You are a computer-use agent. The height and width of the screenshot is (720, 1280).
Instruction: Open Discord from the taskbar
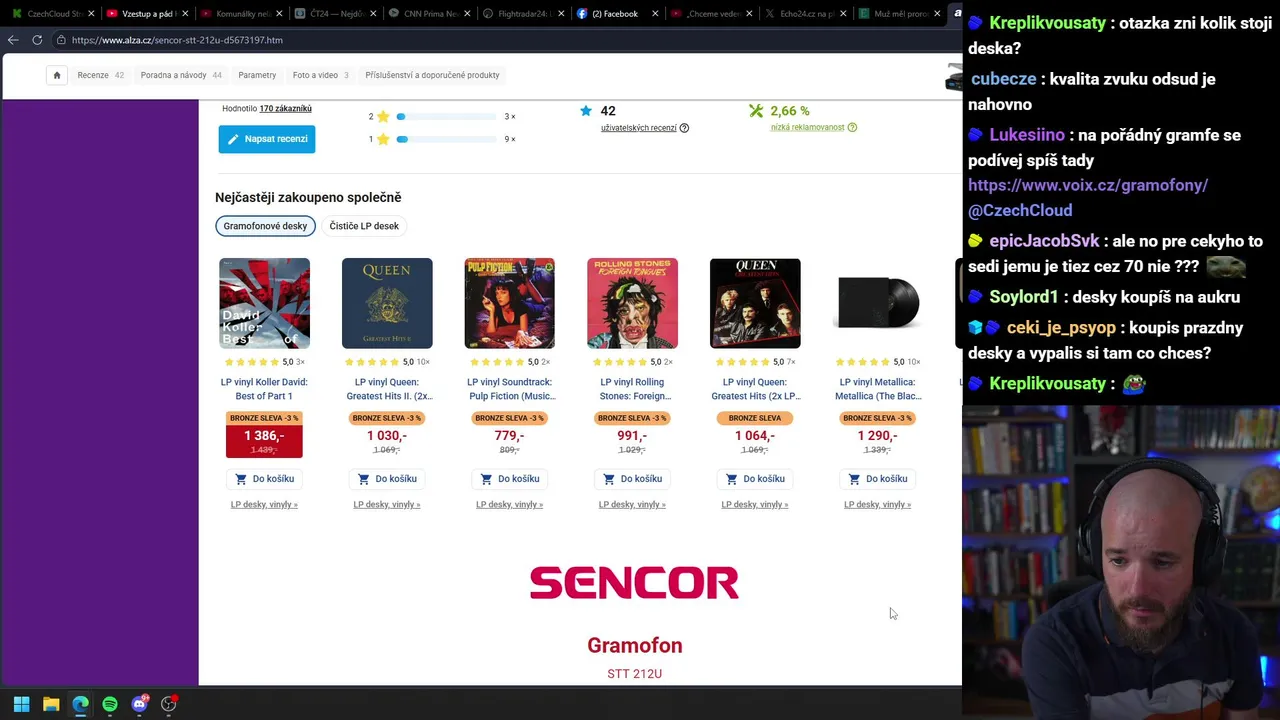point(140,704)
